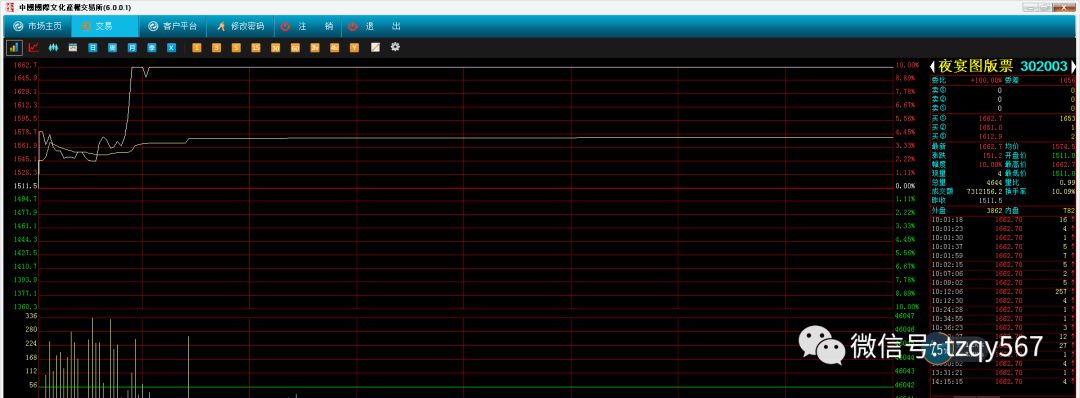Switch to the monthly (月) K-line period
The height and width of the screenshot is (398, 1080).
132,48
